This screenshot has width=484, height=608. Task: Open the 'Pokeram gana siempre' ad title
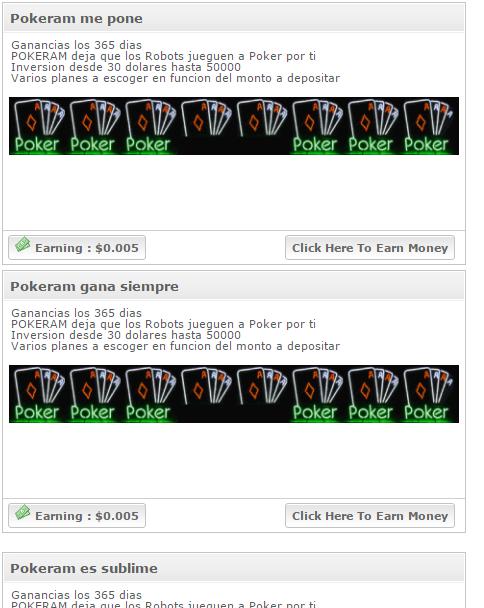click(x=94, y=287)
